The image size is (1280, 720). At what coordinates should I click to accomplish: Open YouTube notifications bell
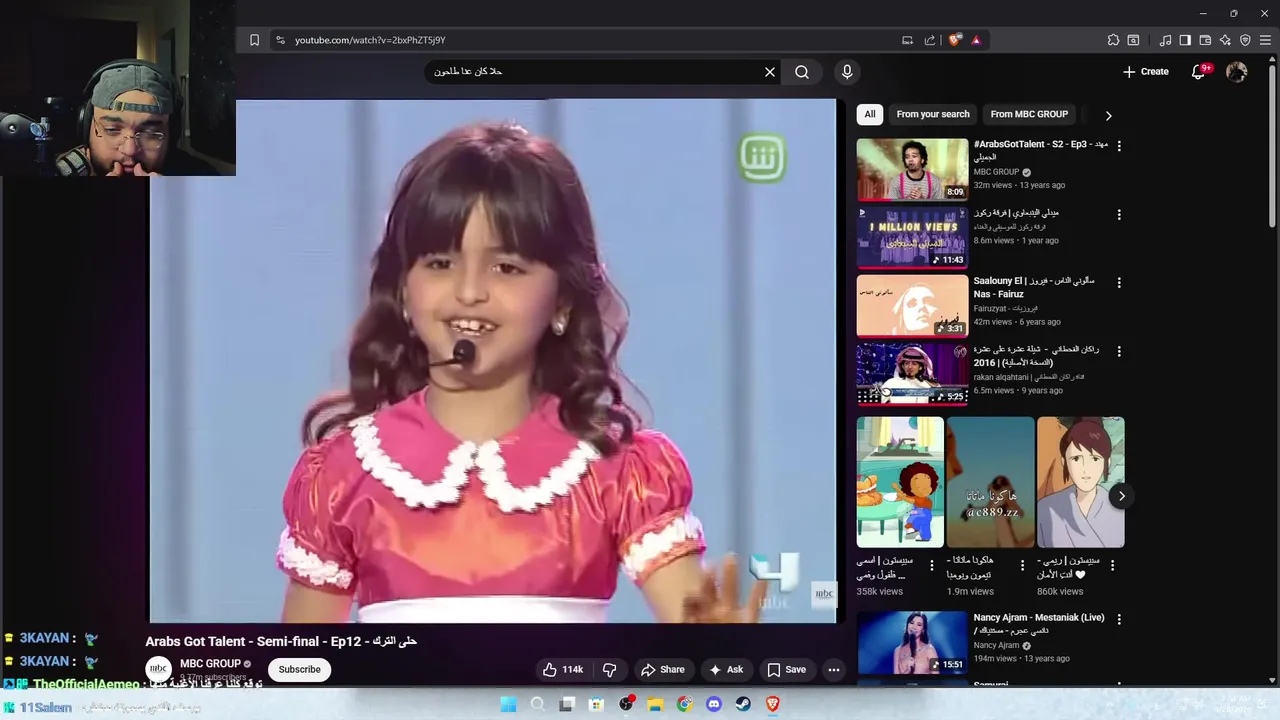pos(1199,72)
